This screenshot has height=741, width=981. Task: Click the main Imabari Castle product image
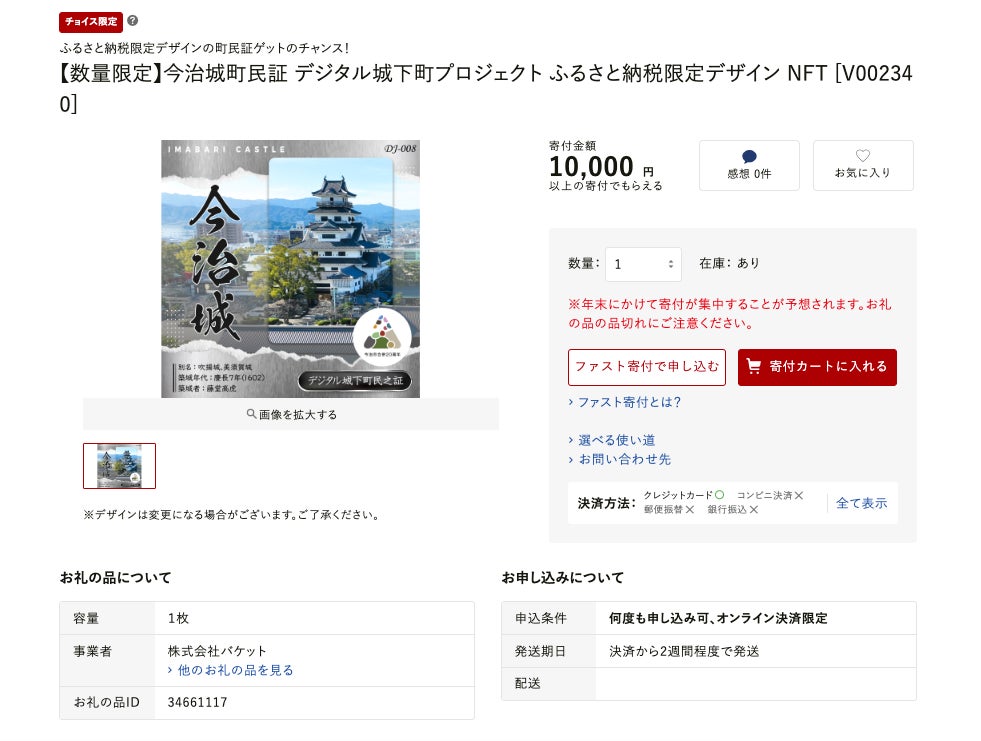coord(290,268)
